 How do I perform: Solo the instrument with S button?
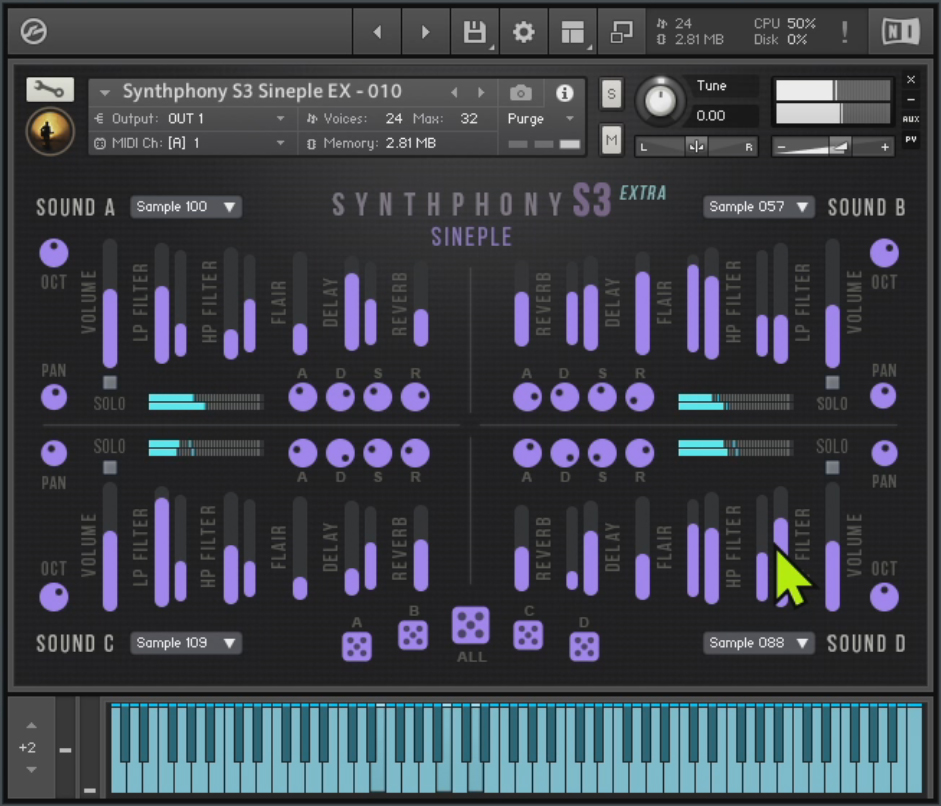(611, 94)
